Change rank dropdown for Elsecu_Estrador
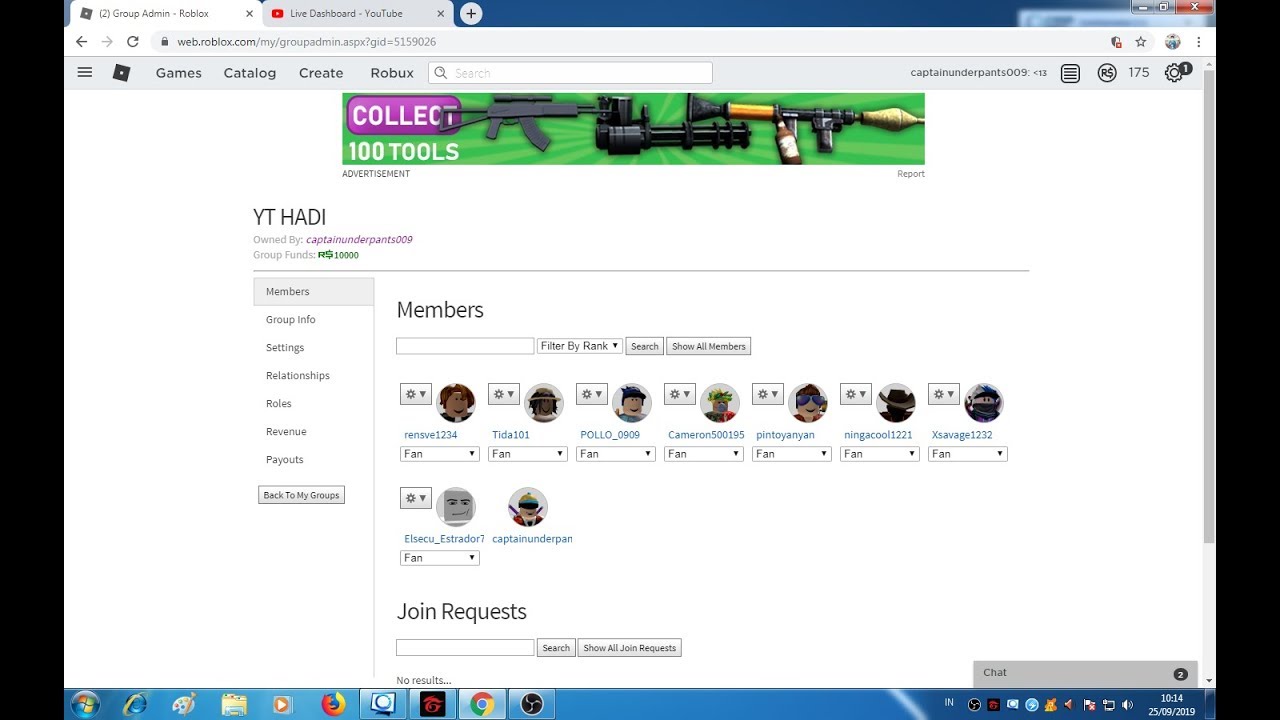Screen dimensions: 1280x720 440,558
